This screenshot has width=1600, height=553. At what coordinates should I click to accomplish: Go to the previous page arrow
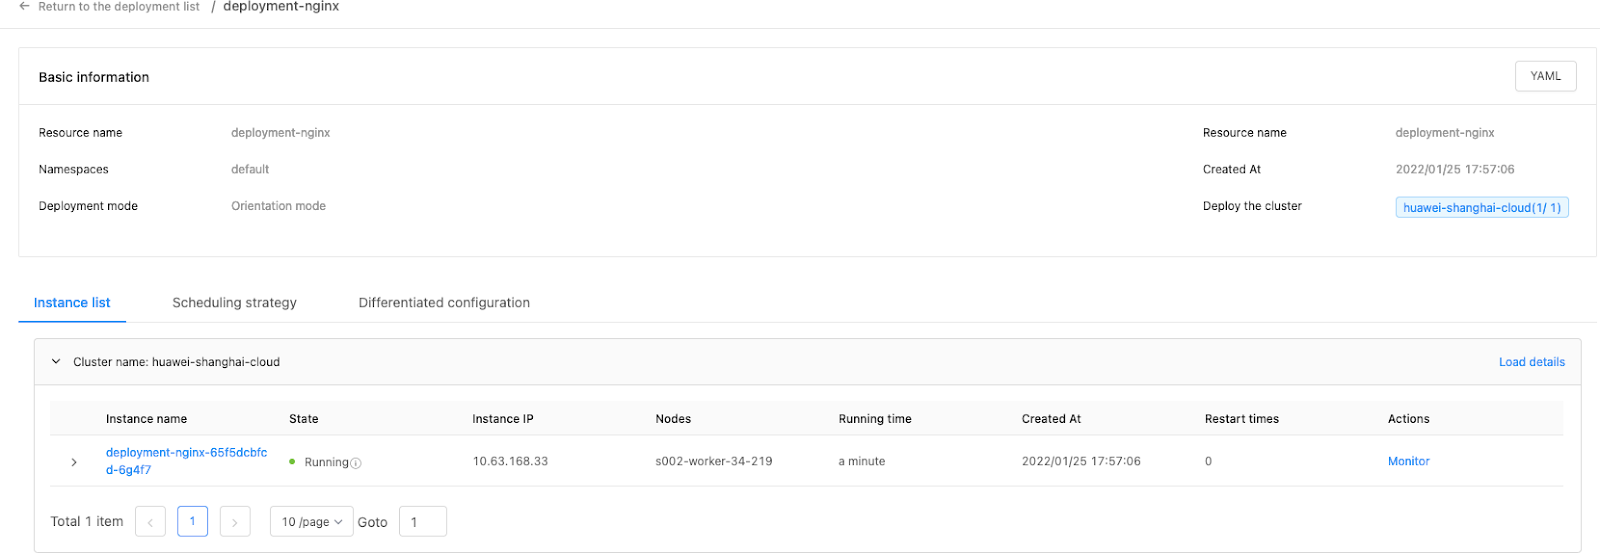tap(150, 522)
